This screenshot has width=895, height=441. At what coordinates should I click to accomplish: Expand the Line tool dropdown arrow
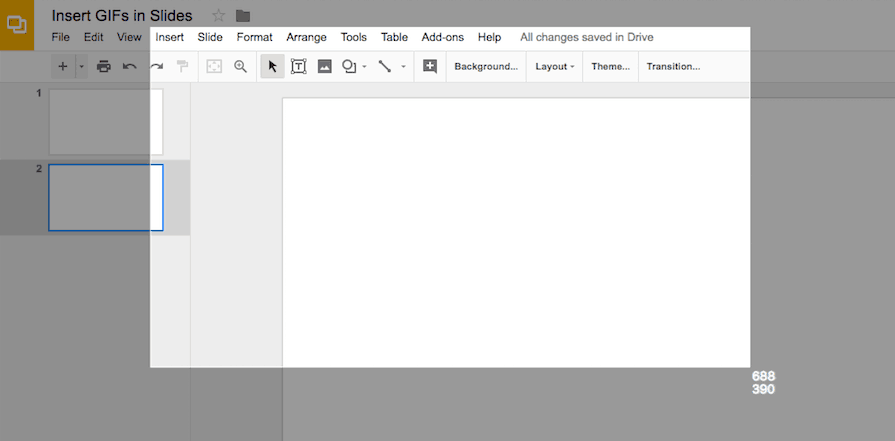coord(403,67)
